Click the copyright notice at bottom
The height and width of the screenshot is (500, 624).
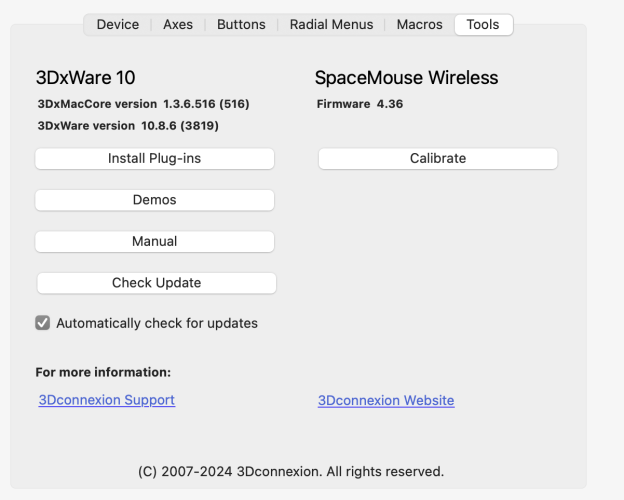pyautogui.click(x=290, y=471)
